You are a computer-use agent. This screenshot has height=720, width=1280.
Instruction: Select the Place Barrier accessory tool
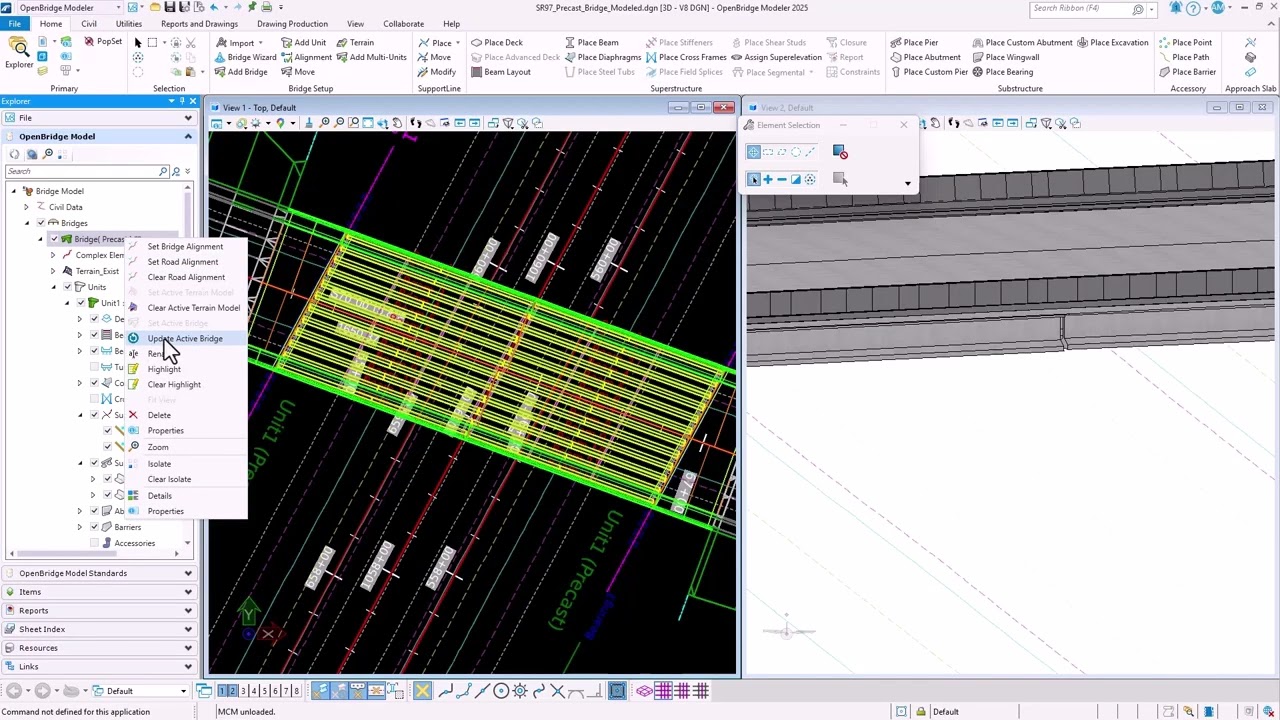[1186, 72]
